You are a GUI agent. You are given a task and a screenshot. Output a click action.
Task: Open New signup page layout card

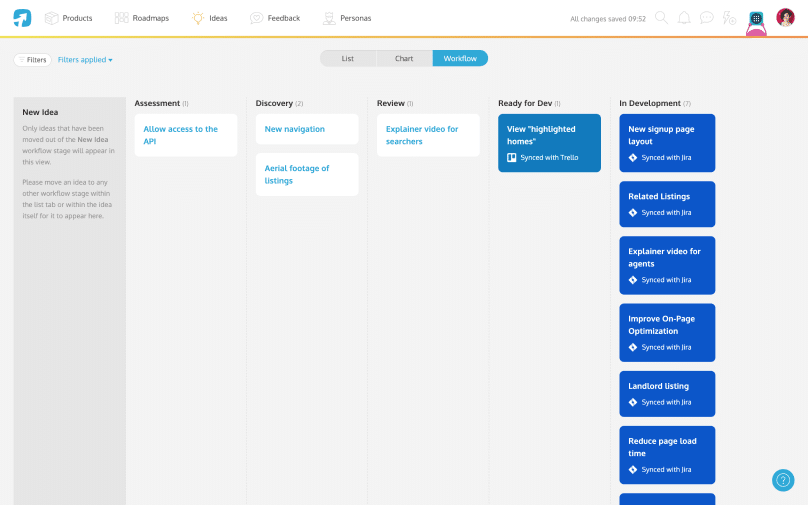[x=667, y=143]
